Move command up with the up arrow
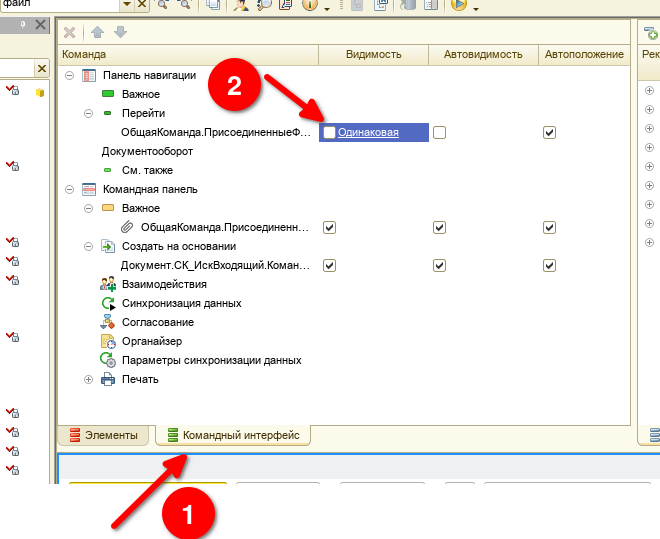 [98, 32]
